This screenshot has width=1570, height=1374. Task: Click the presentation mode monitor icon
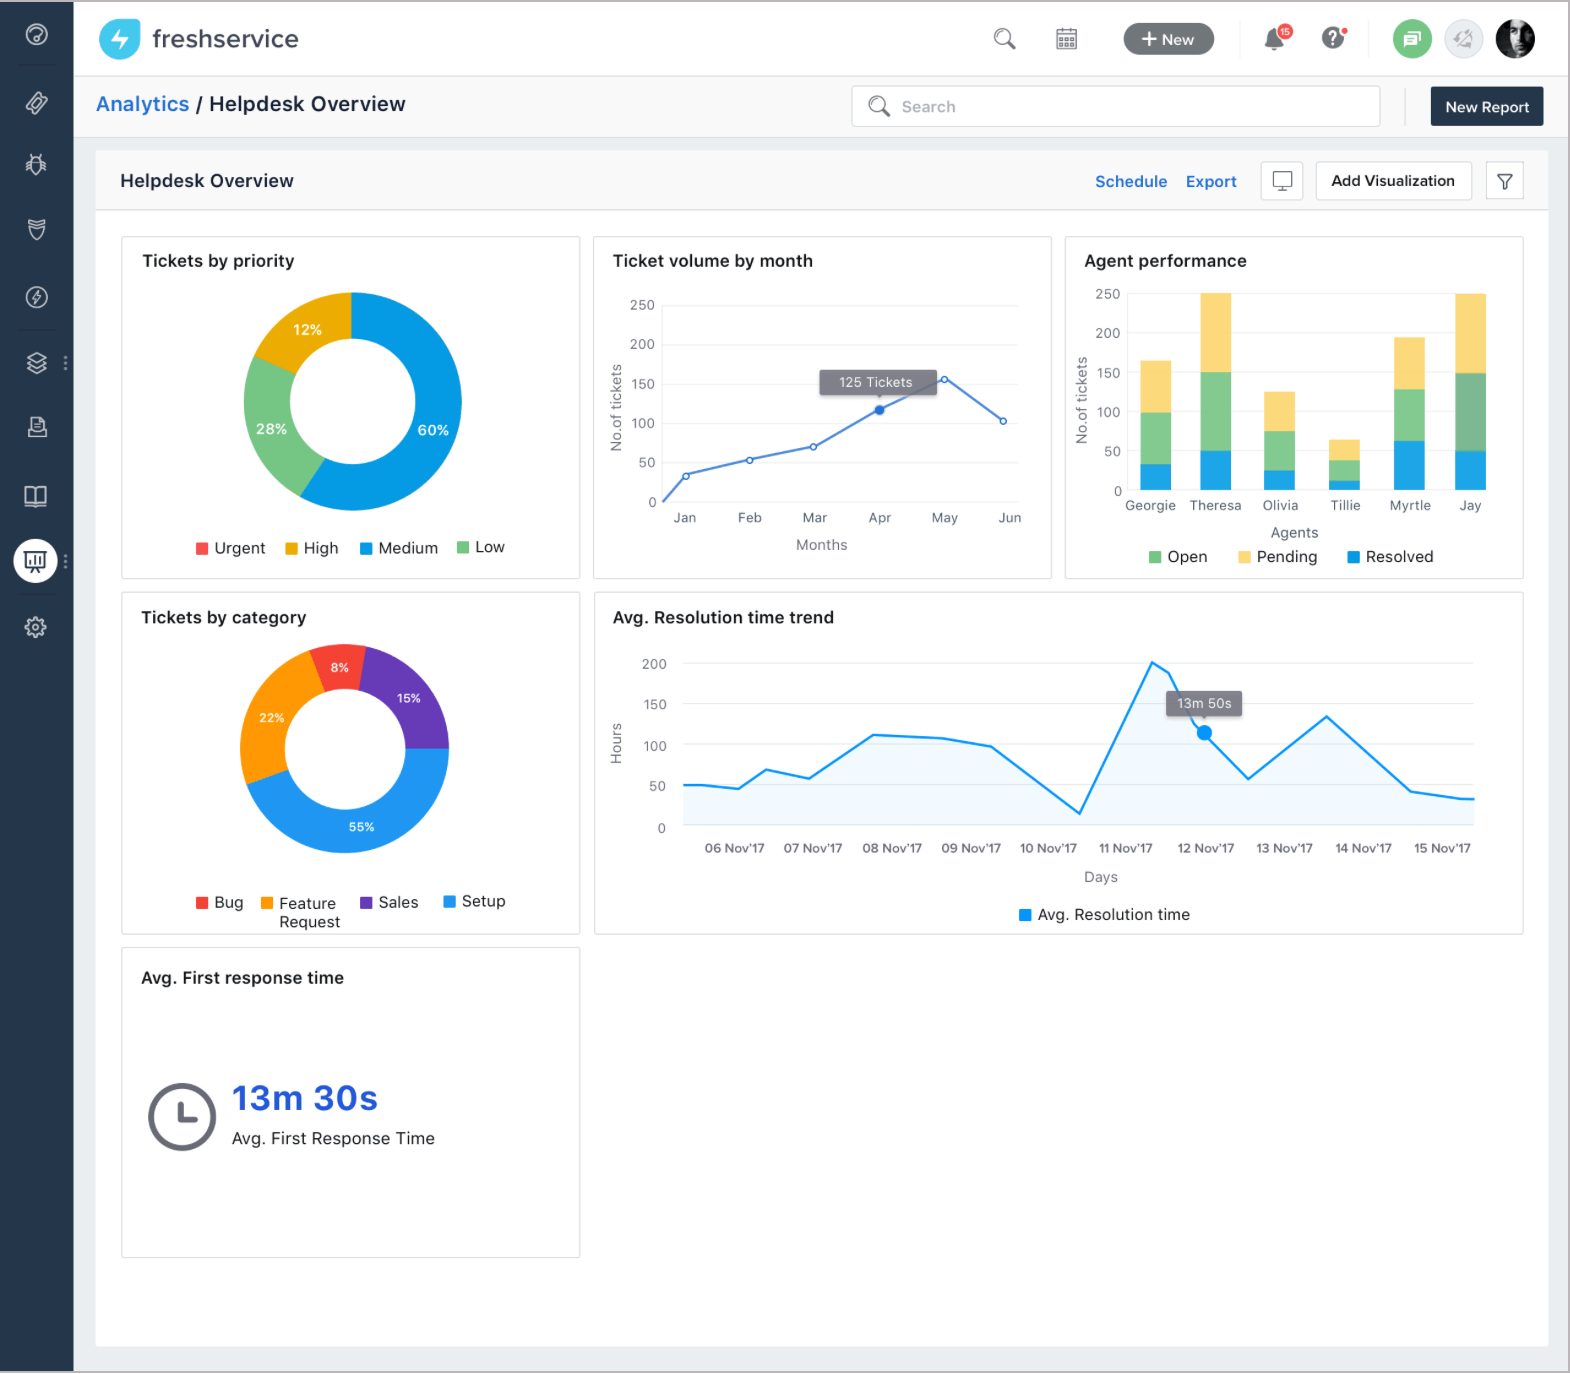point(1282,181)
